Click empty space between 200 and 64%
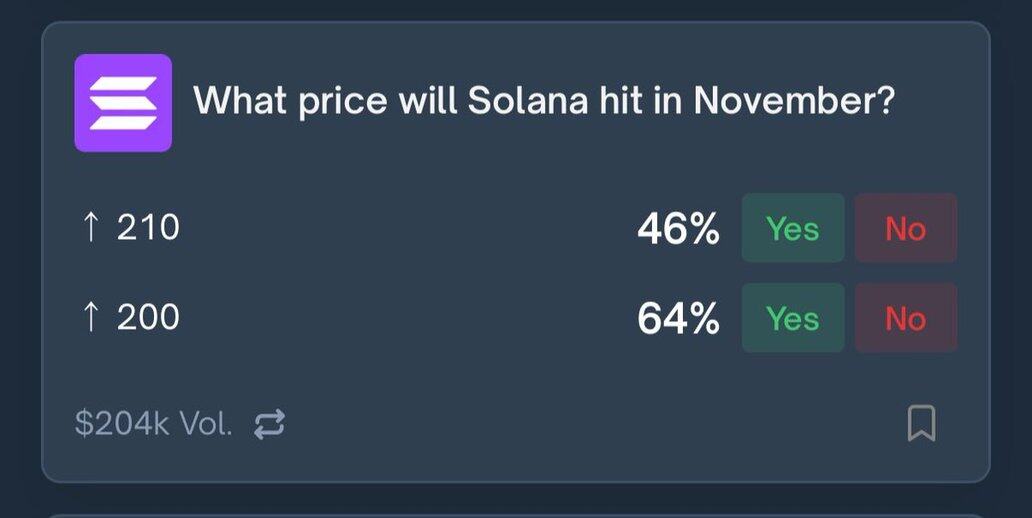 click(x=400, y=318)
